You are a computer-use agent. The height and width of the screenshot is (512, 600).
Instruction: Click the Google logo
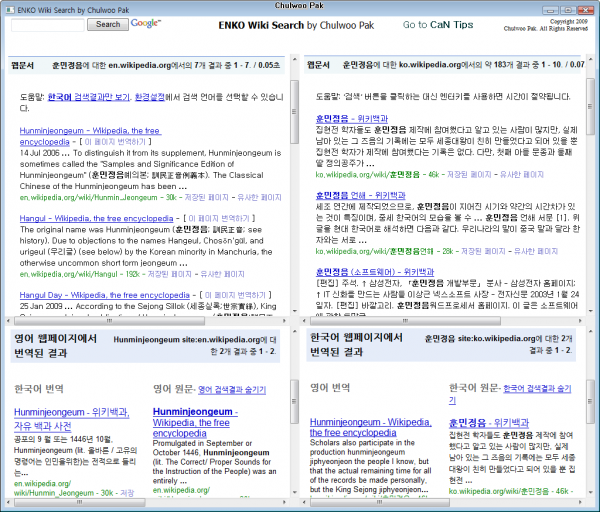tap(146, 23)
